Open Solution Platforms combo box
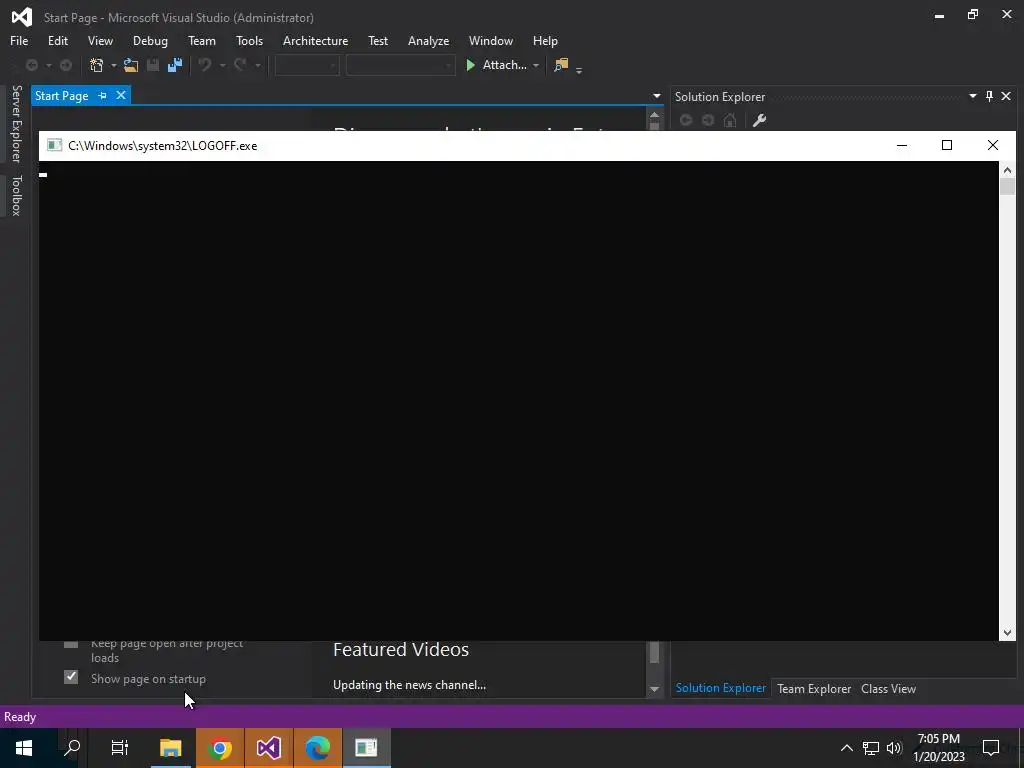The height and width of the screenshot is (768, 1024). click(400, 65)
